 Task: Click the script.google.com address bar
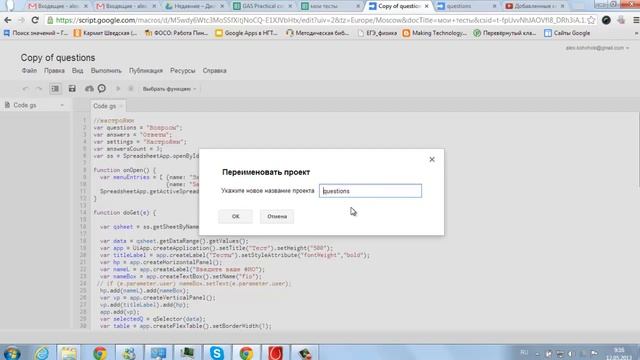click(x=320, y=20)
